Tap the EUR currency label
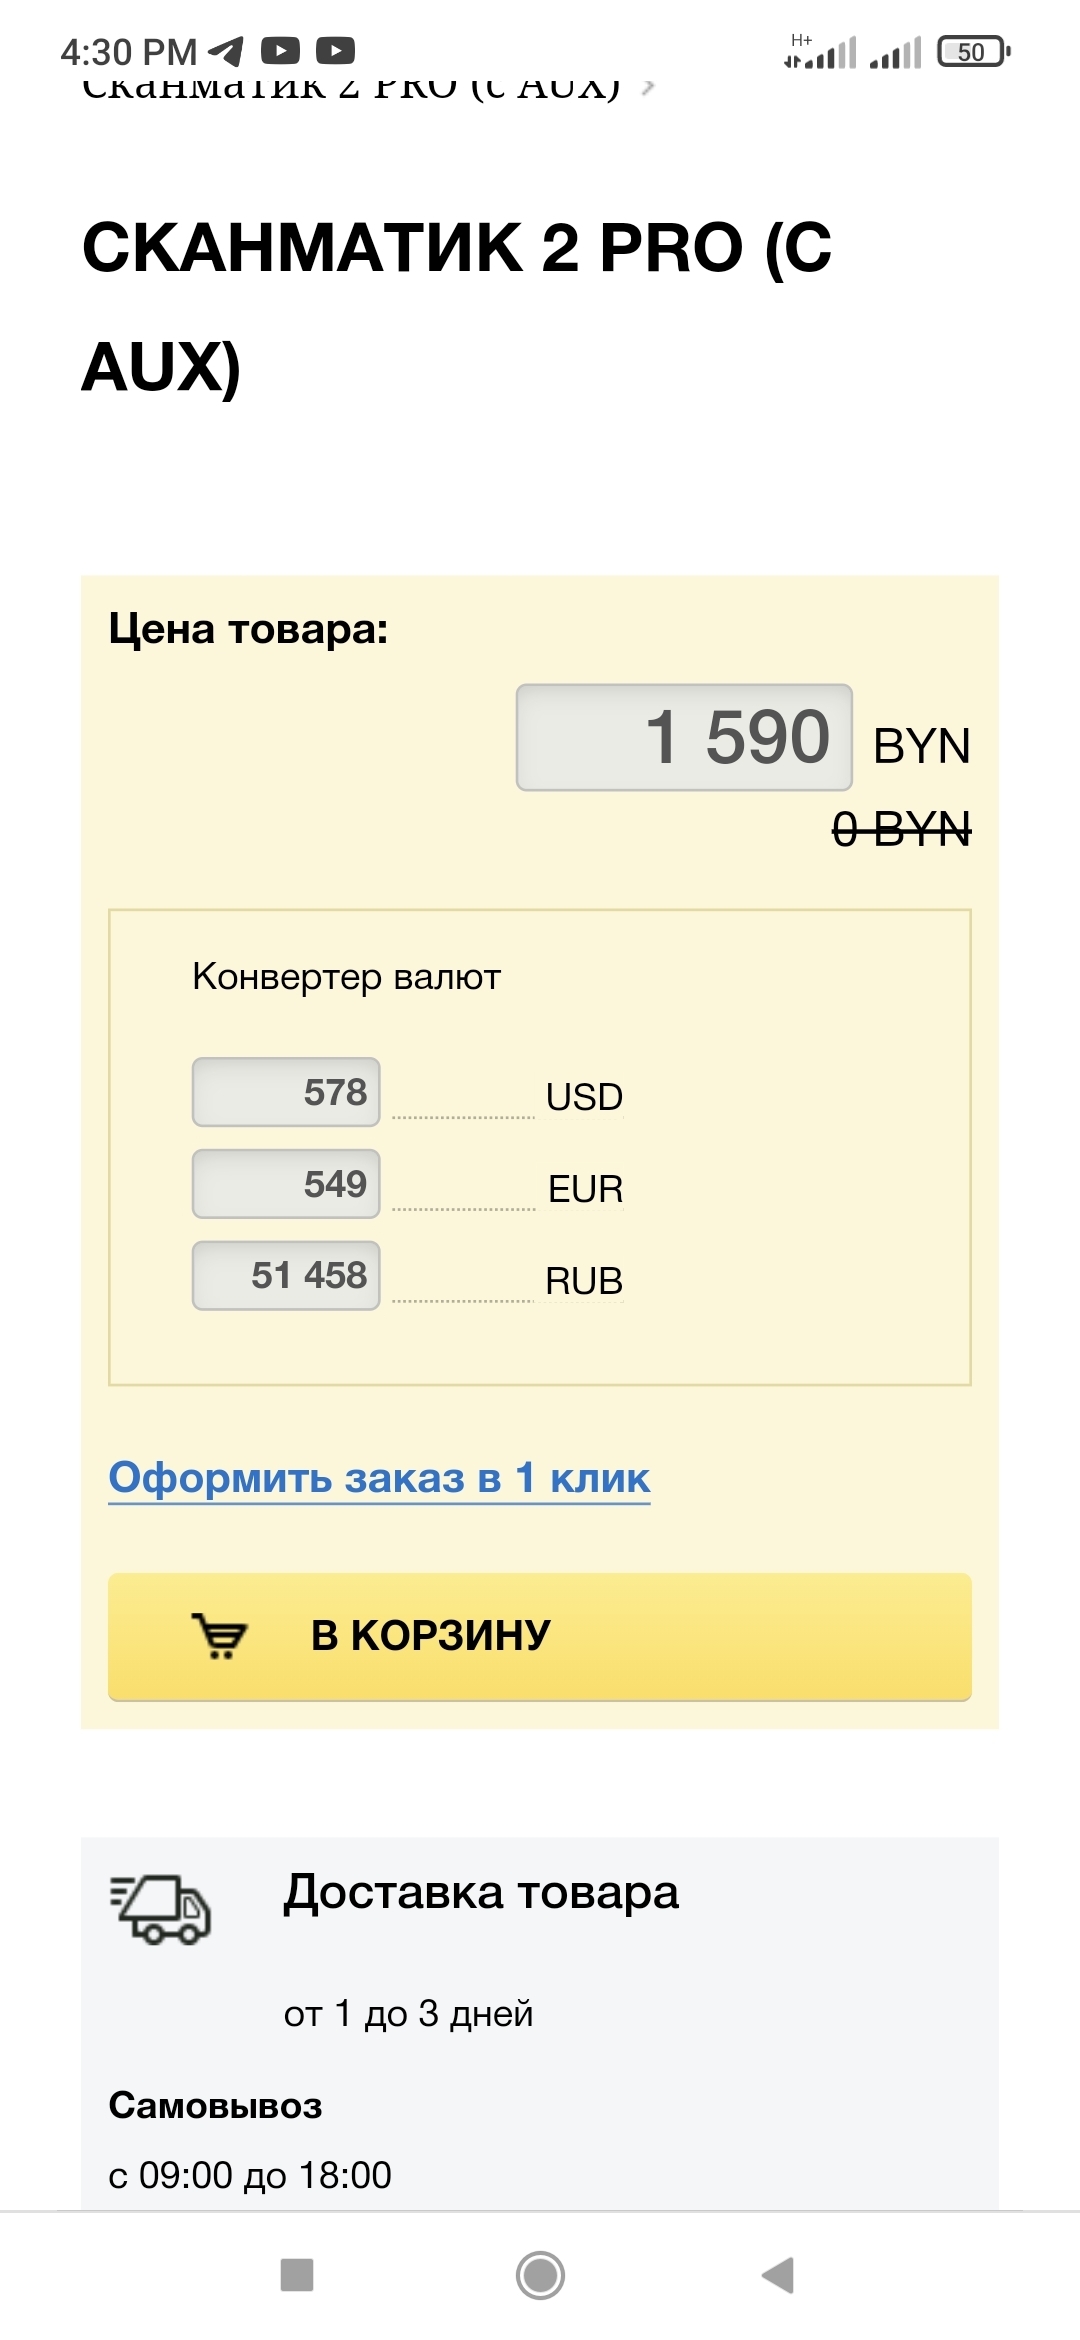The image size is (1080, 2340). tap(585, 1189)
